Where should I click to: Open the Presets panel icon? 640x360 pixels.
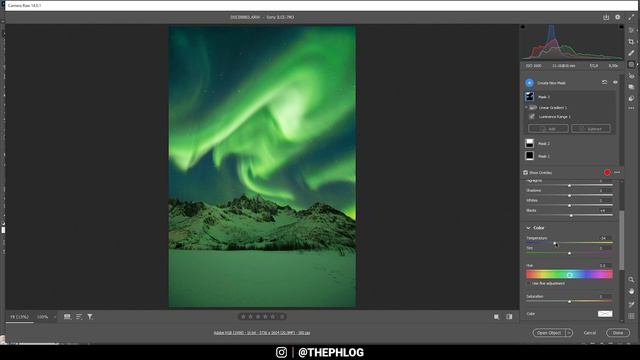click(631, 98)
